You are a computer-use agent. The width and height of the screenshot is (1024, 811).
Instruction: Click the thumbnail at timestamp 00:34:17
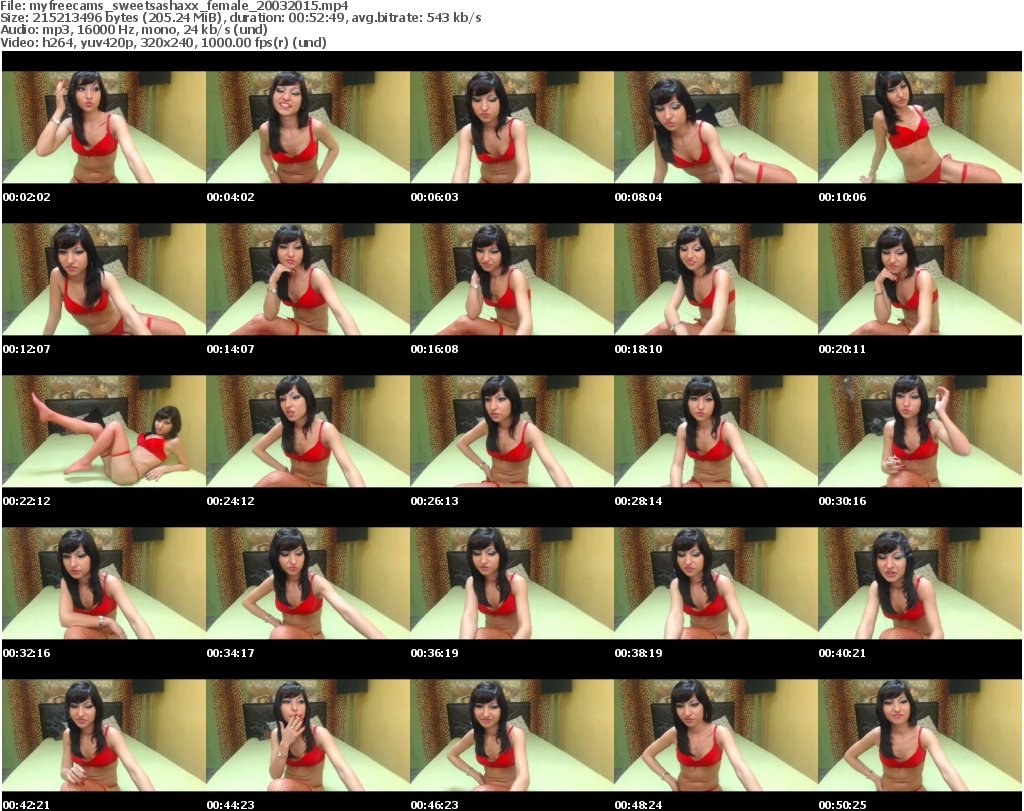coord(308,583)
